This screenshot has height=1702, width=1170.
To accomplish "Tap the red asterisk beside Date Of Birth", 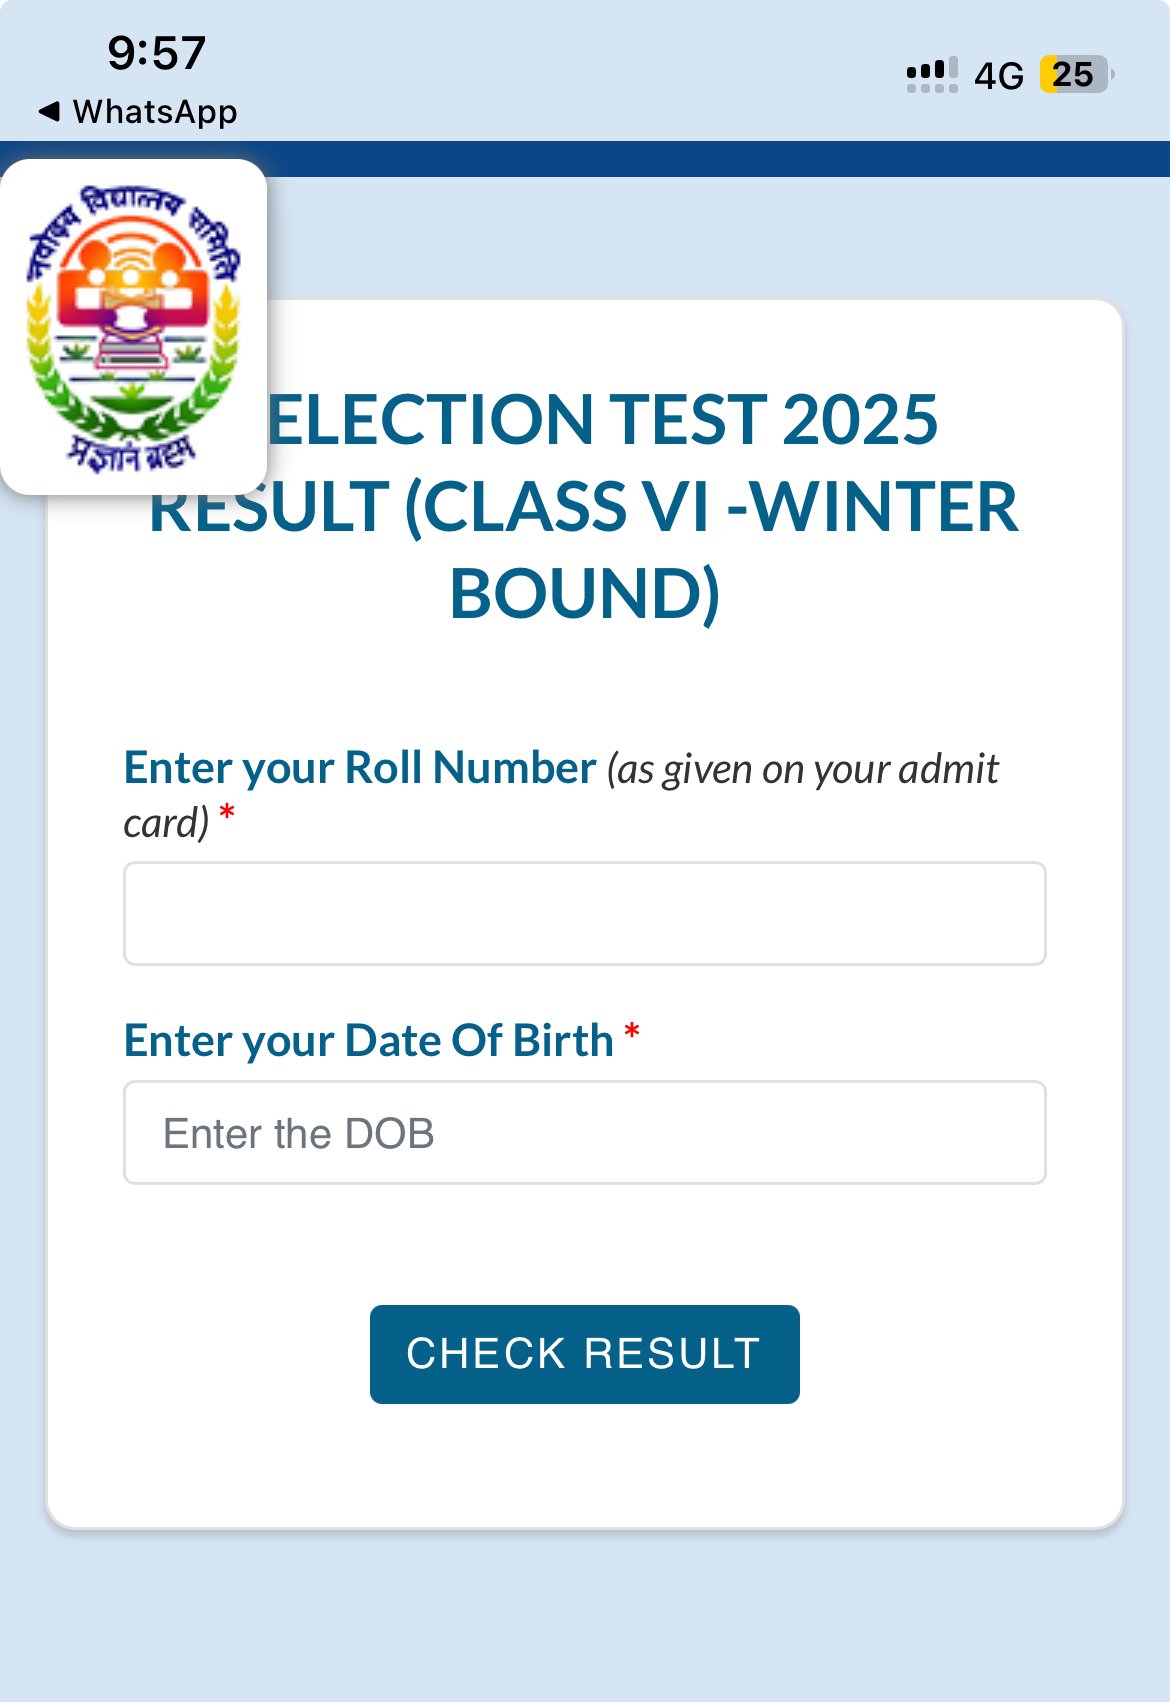I will click(632, 1033).
